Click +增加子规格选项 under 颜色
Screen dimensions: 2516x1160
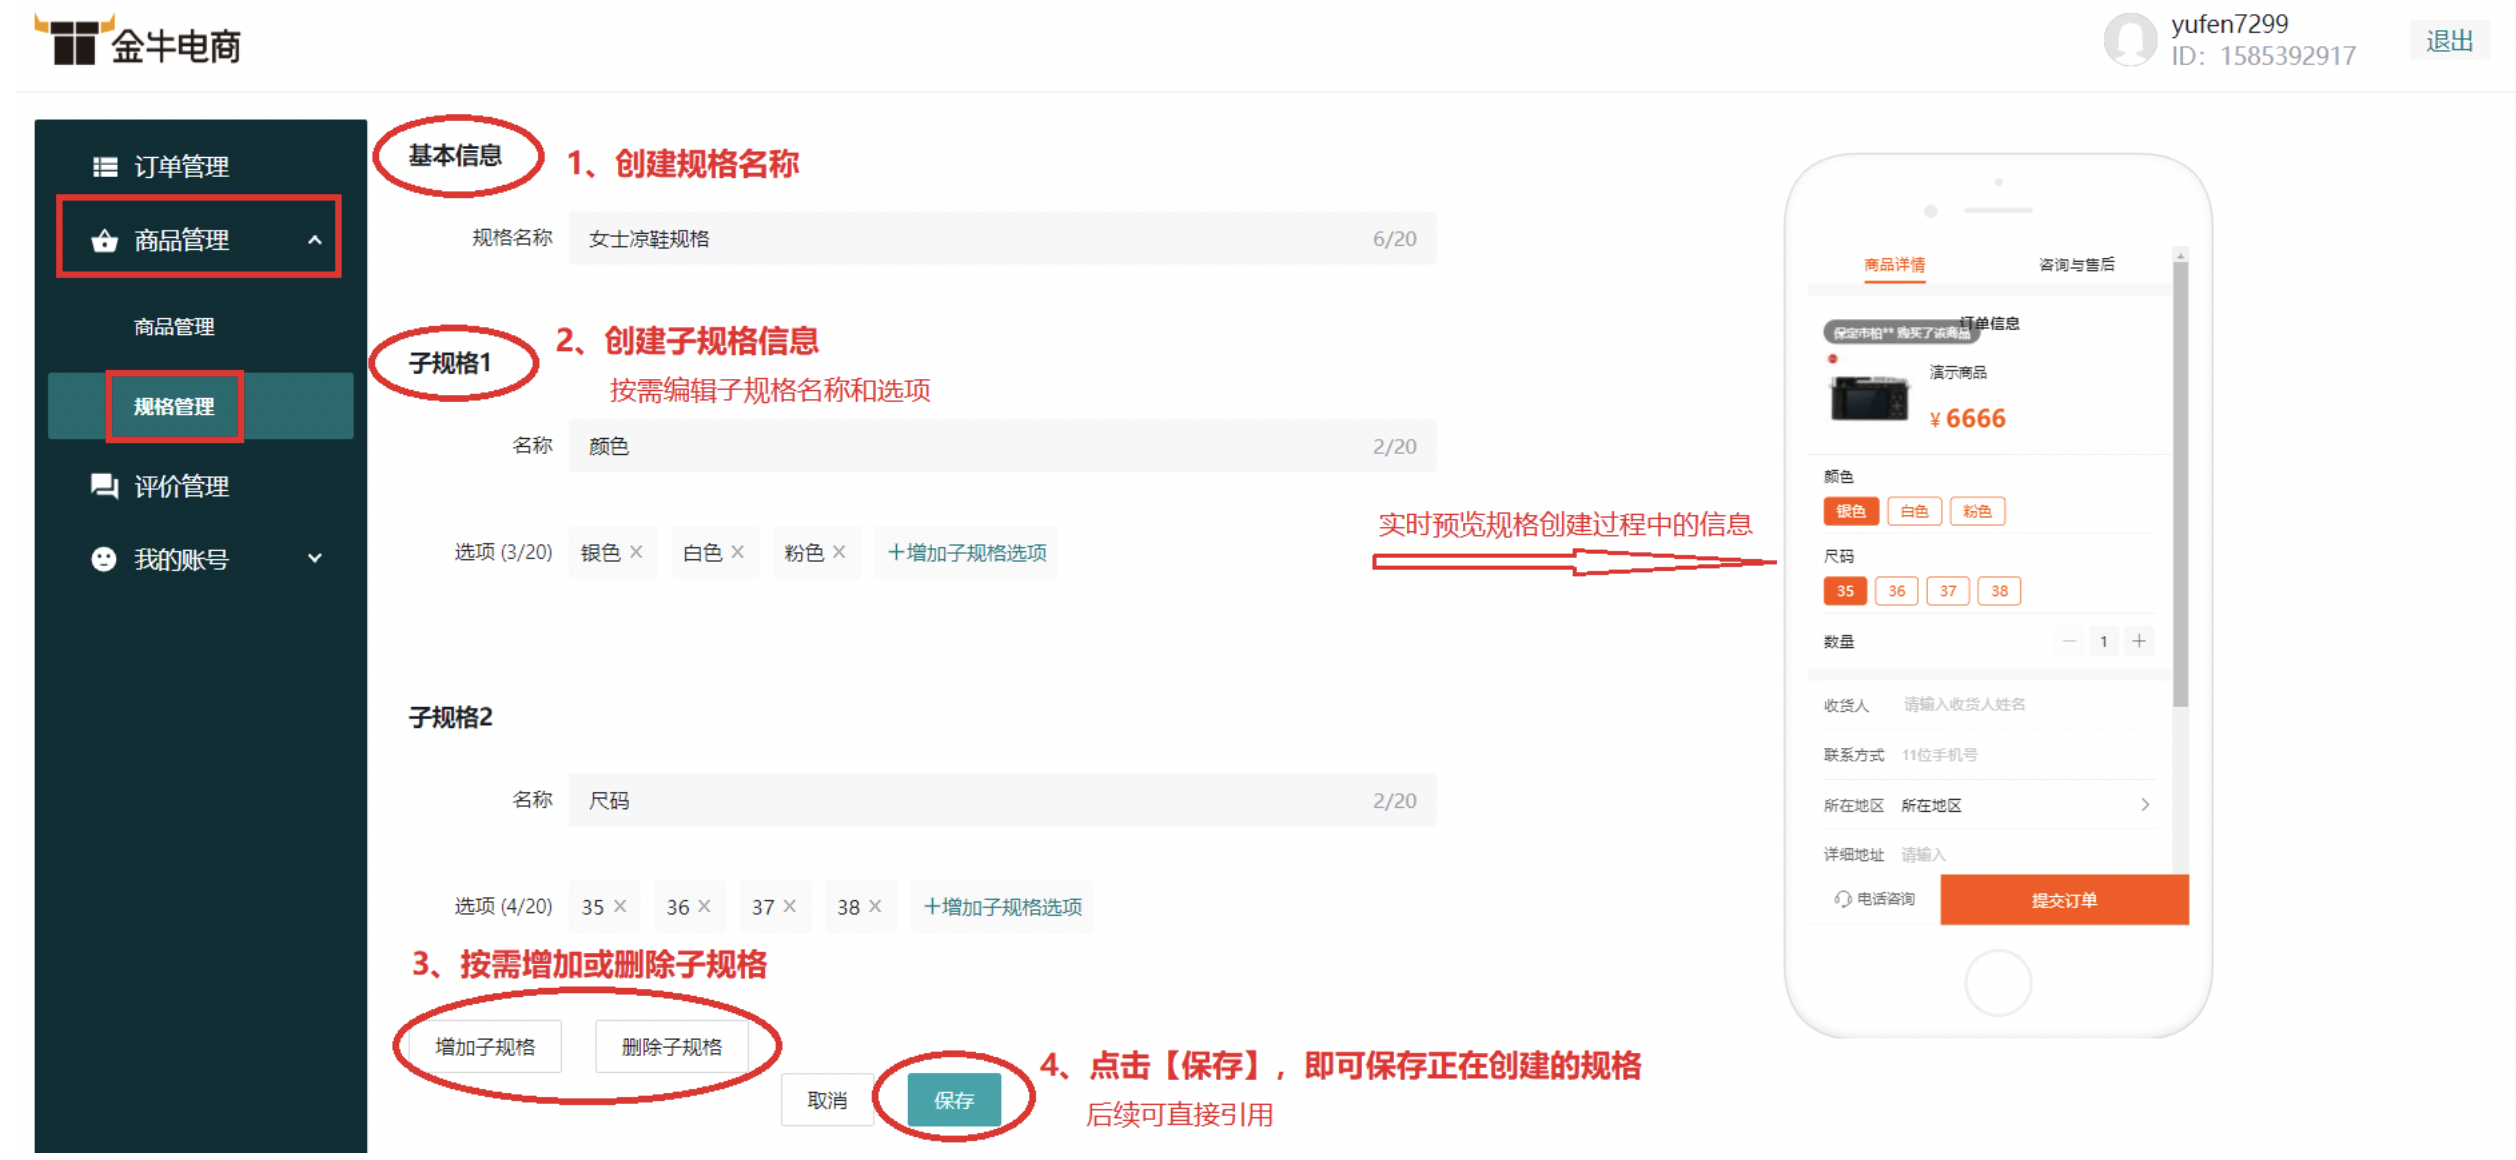point(966,553)
